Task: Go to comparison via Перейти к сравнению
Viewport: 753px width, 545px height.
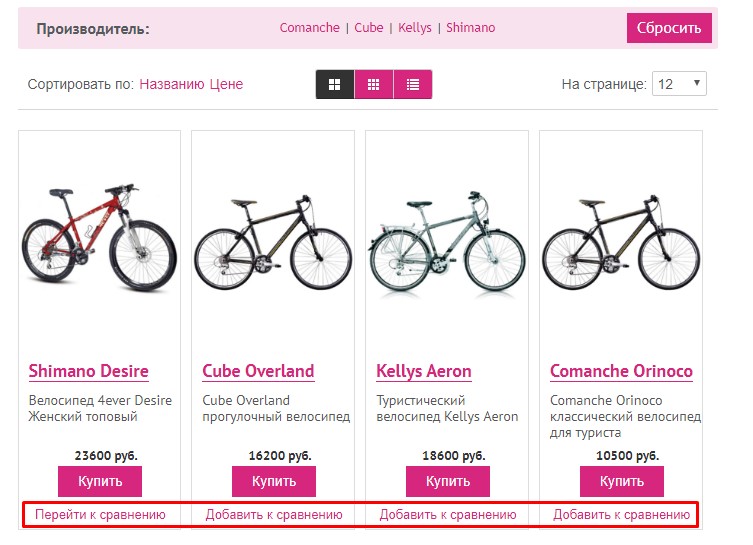Action: tap(100, 515)
